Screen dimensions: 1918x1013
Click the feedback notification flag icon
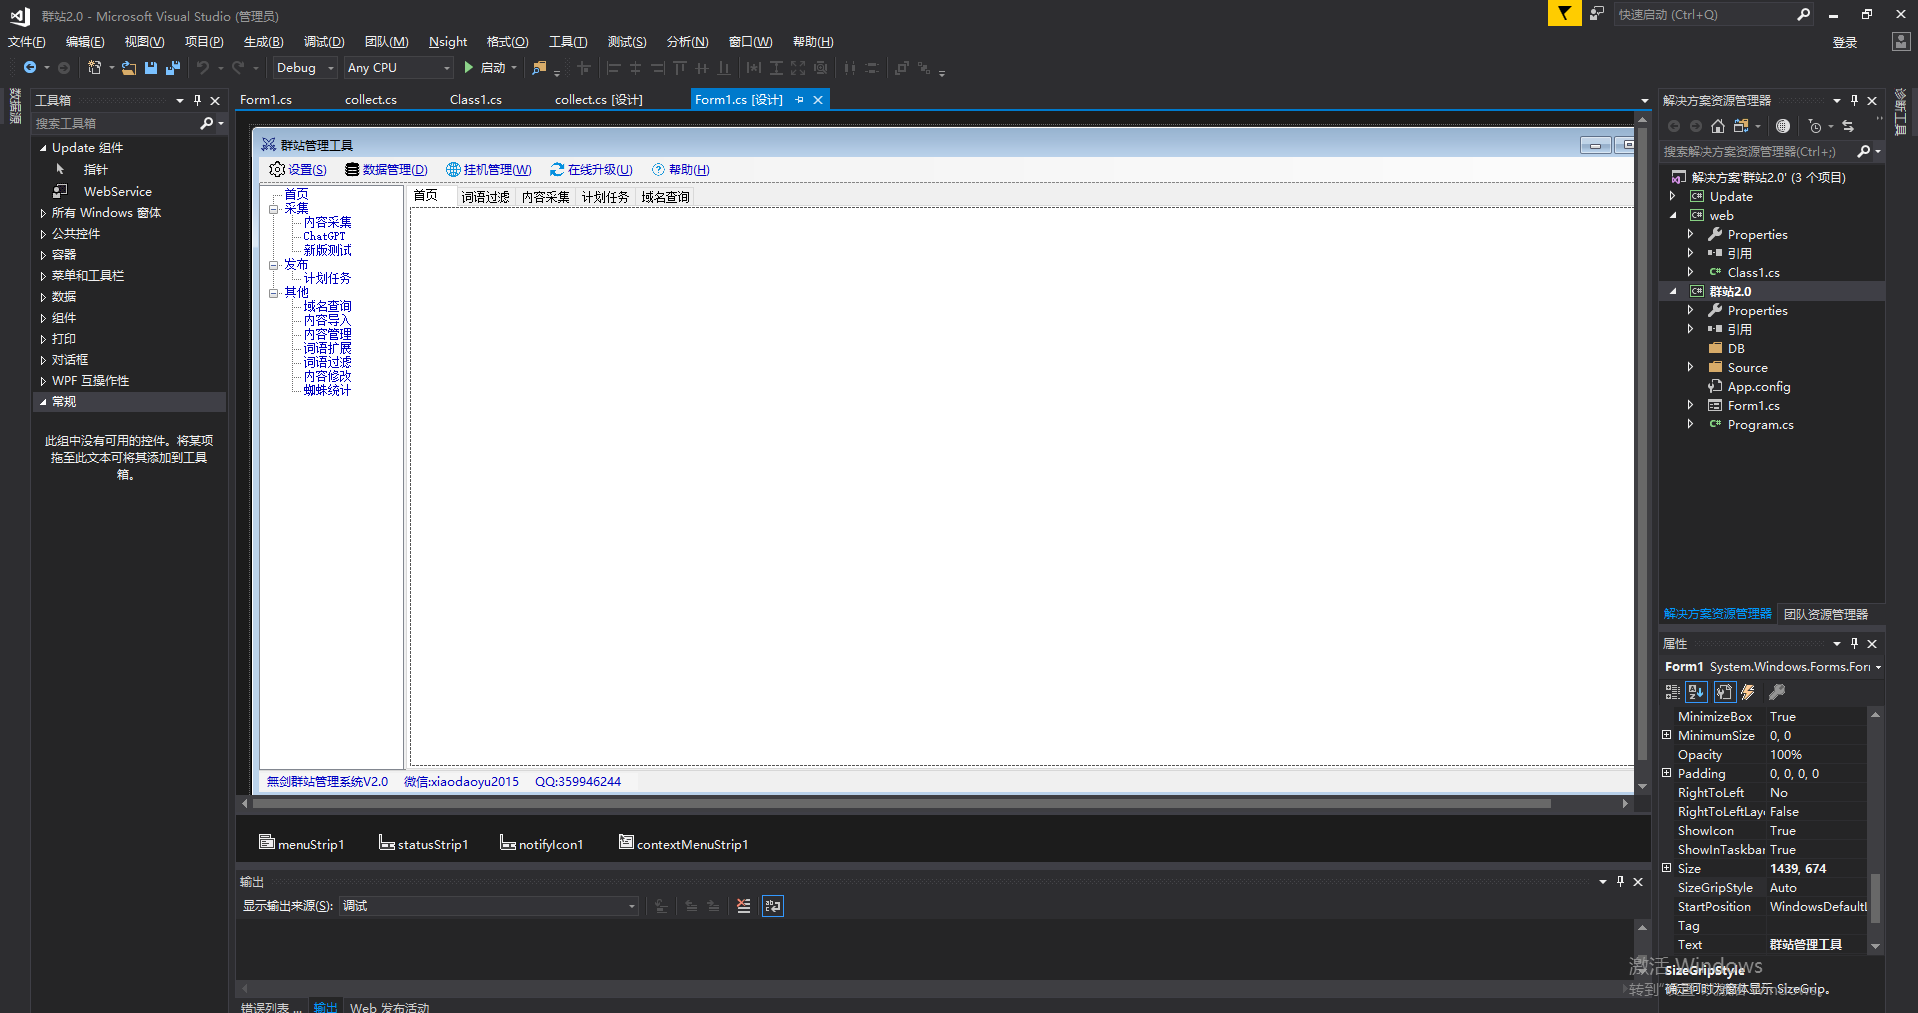(1564, 14)
